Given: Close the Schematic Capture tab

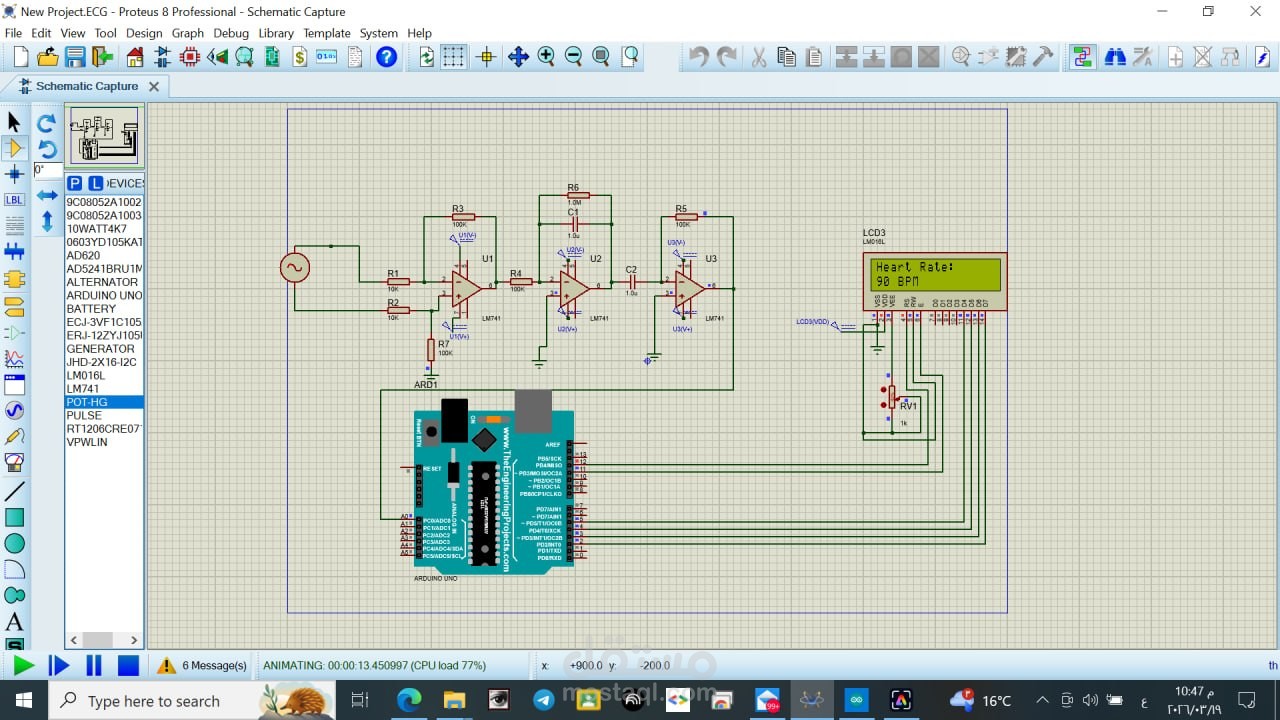Looking at the screenshot, I should point(154,87).
